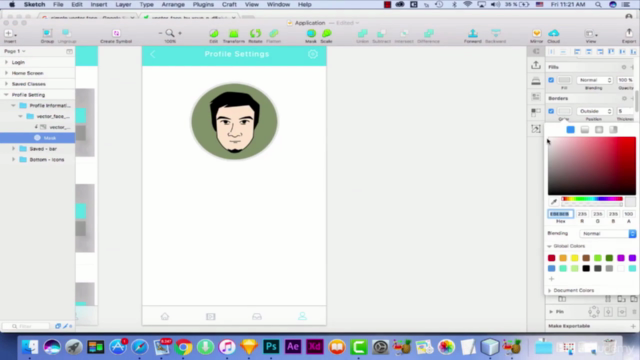Click back arrow in Profile Settings header
Screen dimensions: 640x360
[153, 54]
